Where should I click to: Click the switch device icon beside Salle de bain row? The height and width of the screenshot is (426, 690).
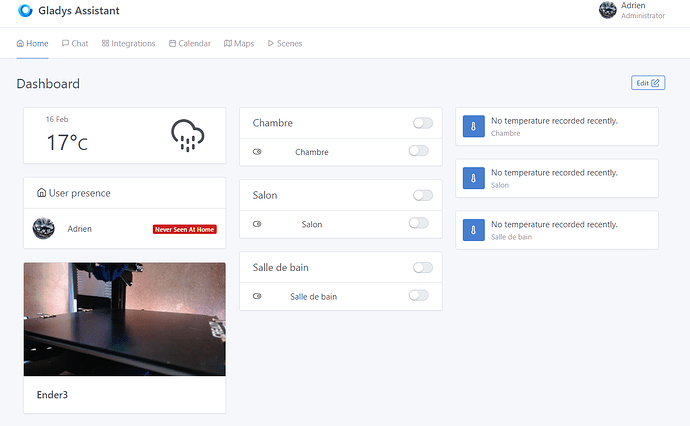point(257,296)
